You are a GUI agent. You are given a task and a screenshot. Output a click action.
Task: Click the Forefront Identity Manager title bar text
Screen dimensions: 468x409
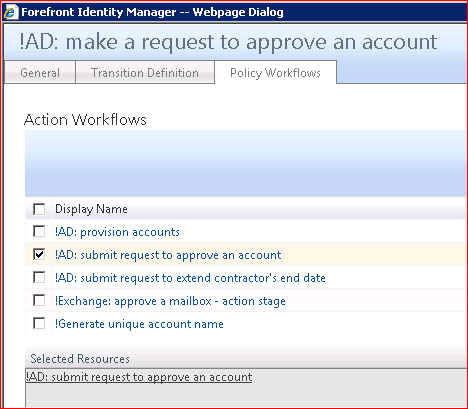[152, 12]
